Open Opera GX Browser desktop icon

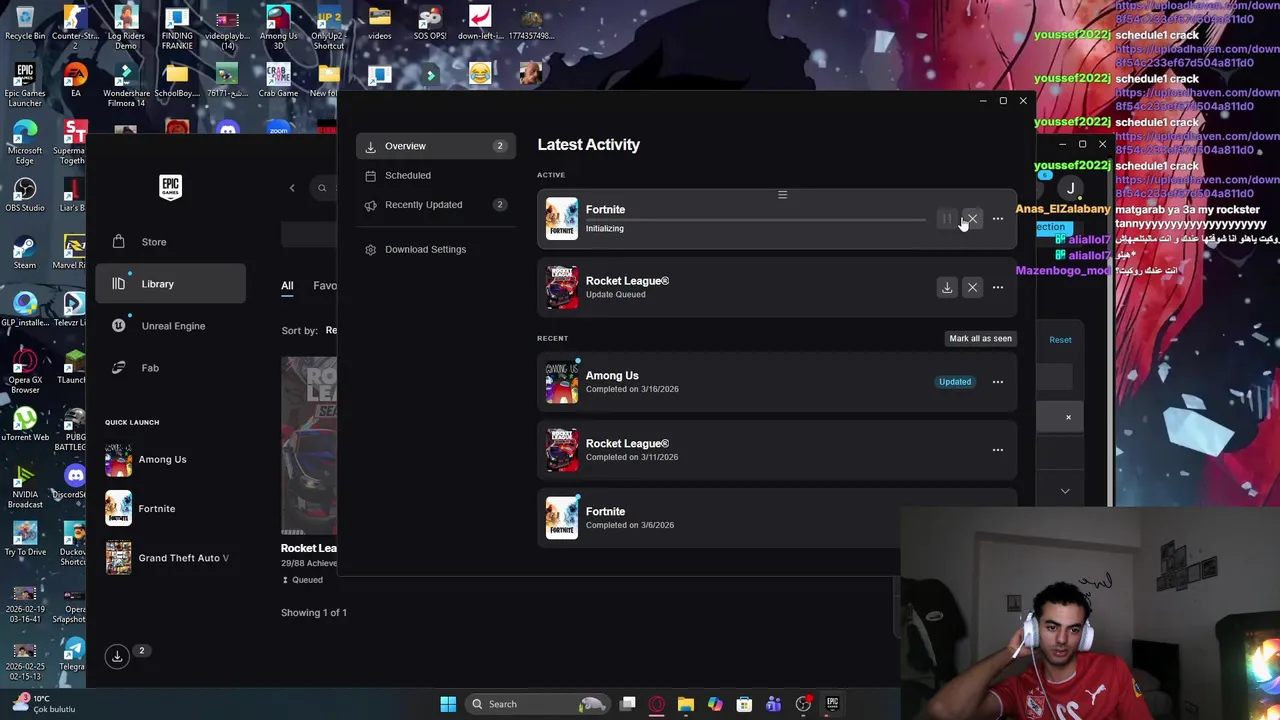pyautogui.click(x=25, y=371)
